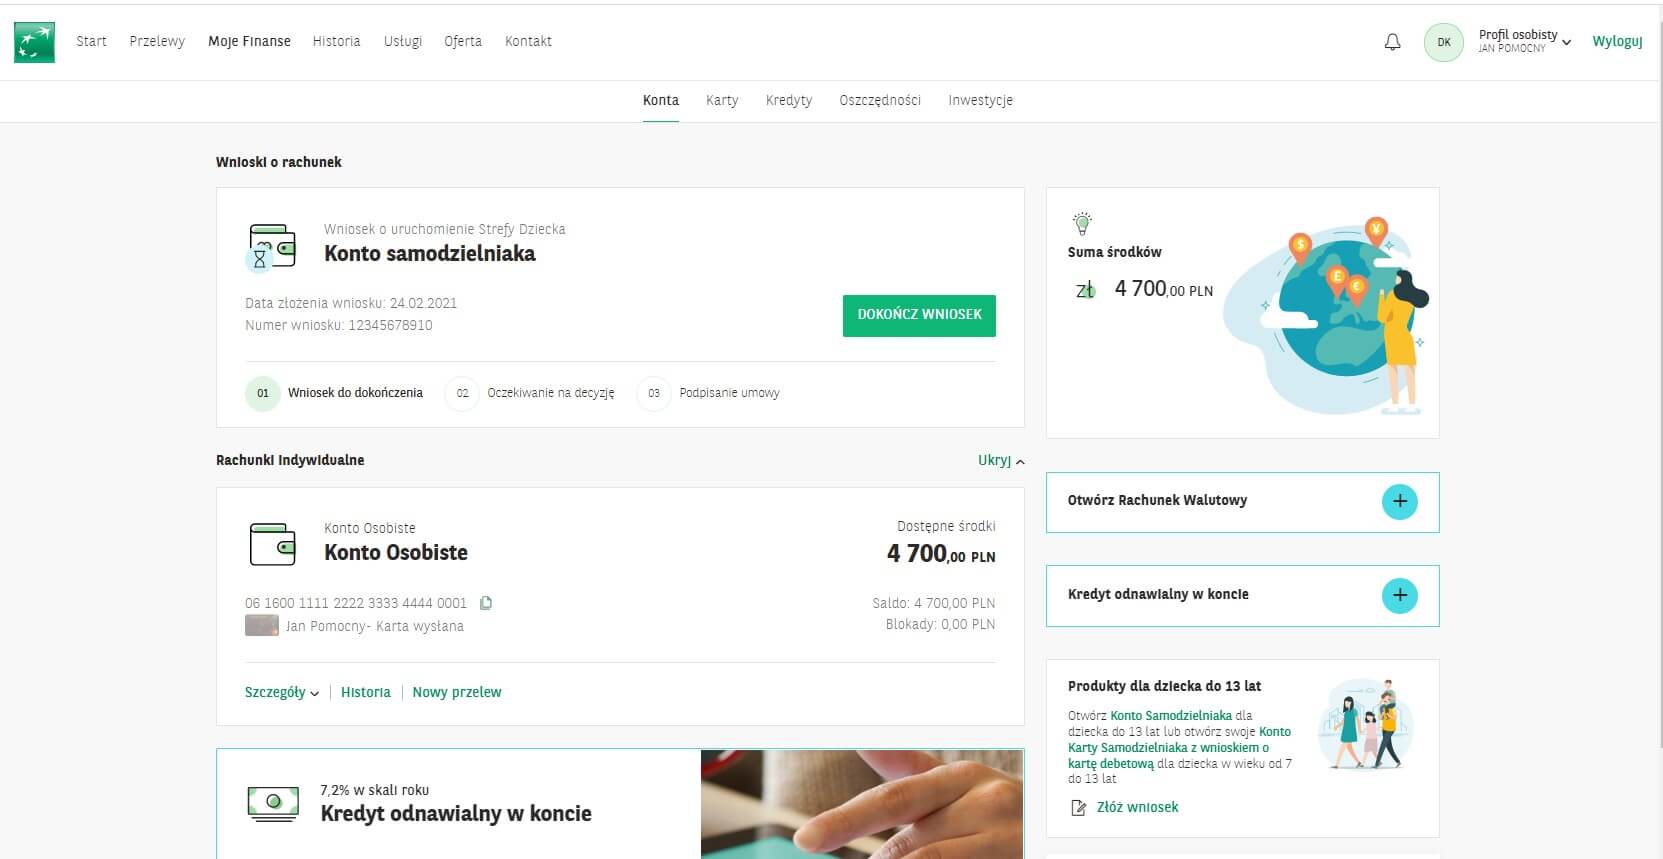Copy account number with the copy icon

[486, 603]
